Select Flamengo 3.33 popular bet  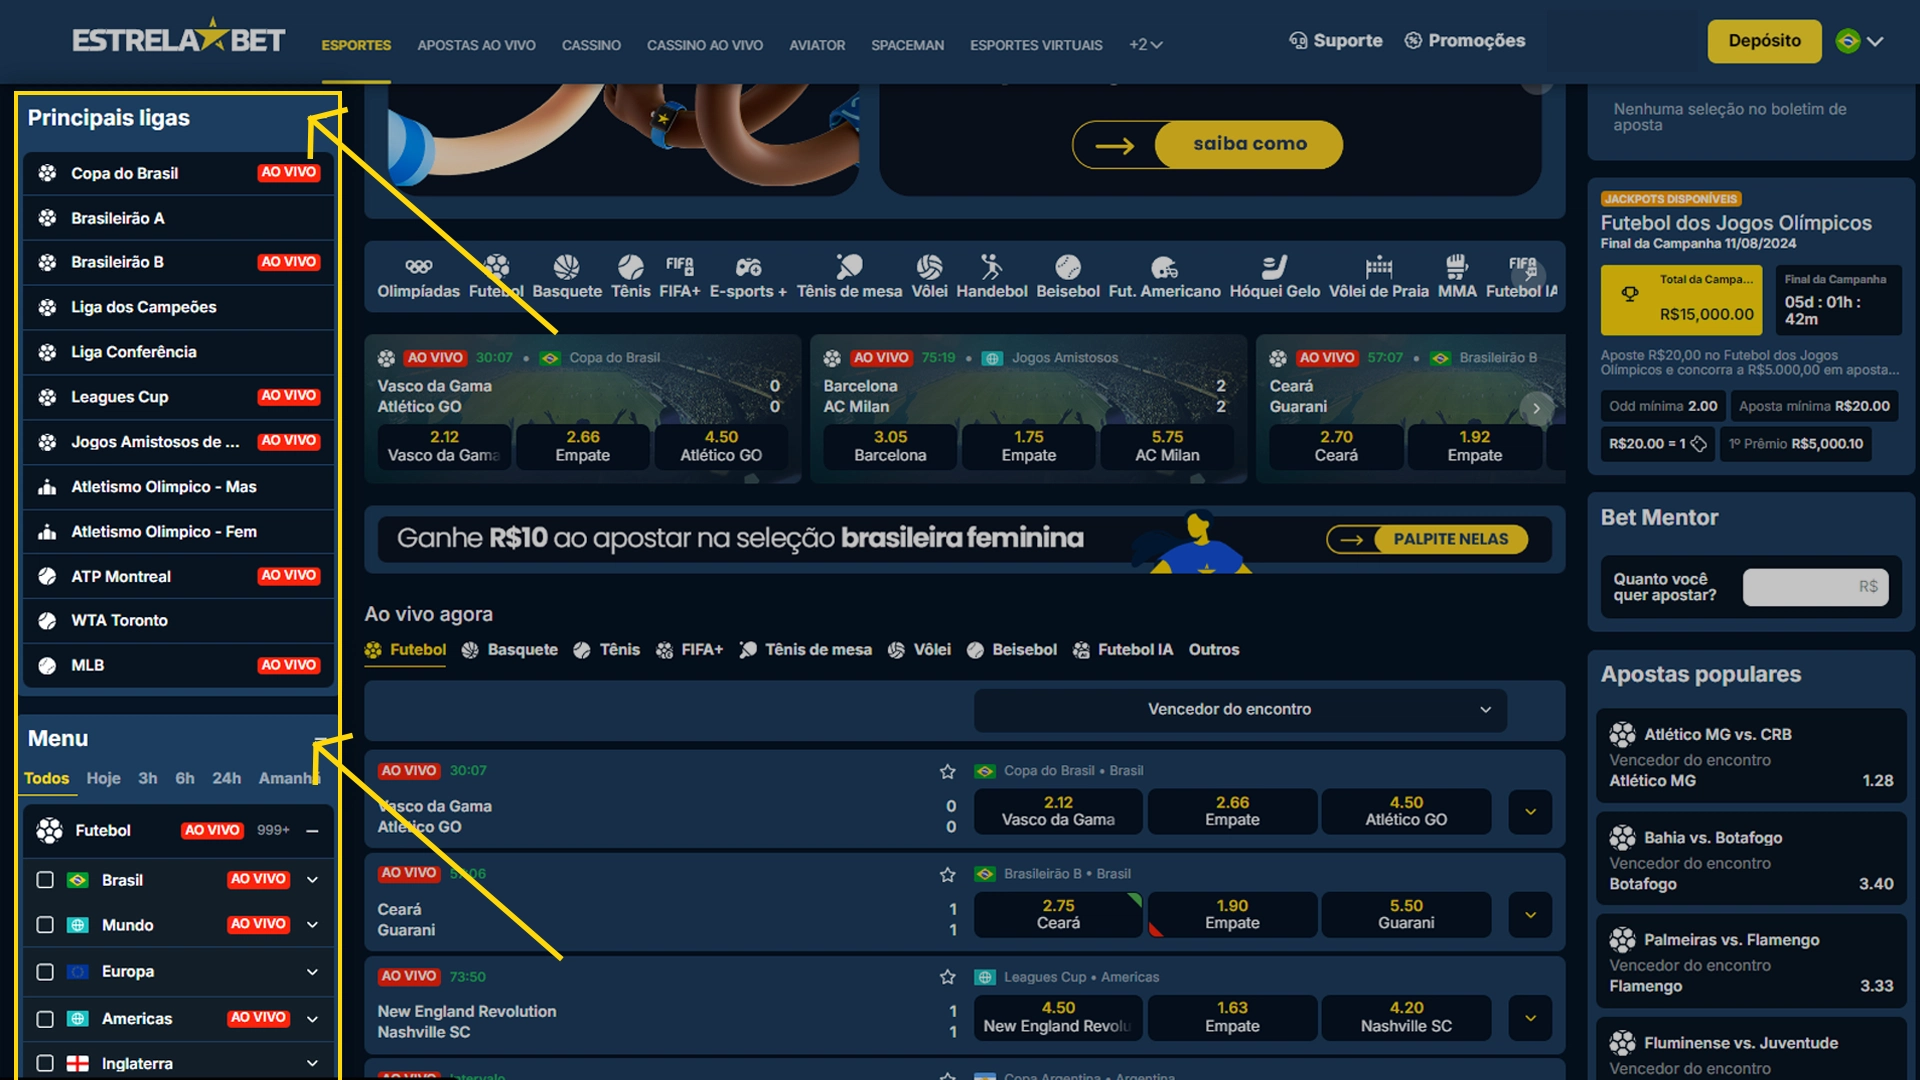click(1751, 963)
